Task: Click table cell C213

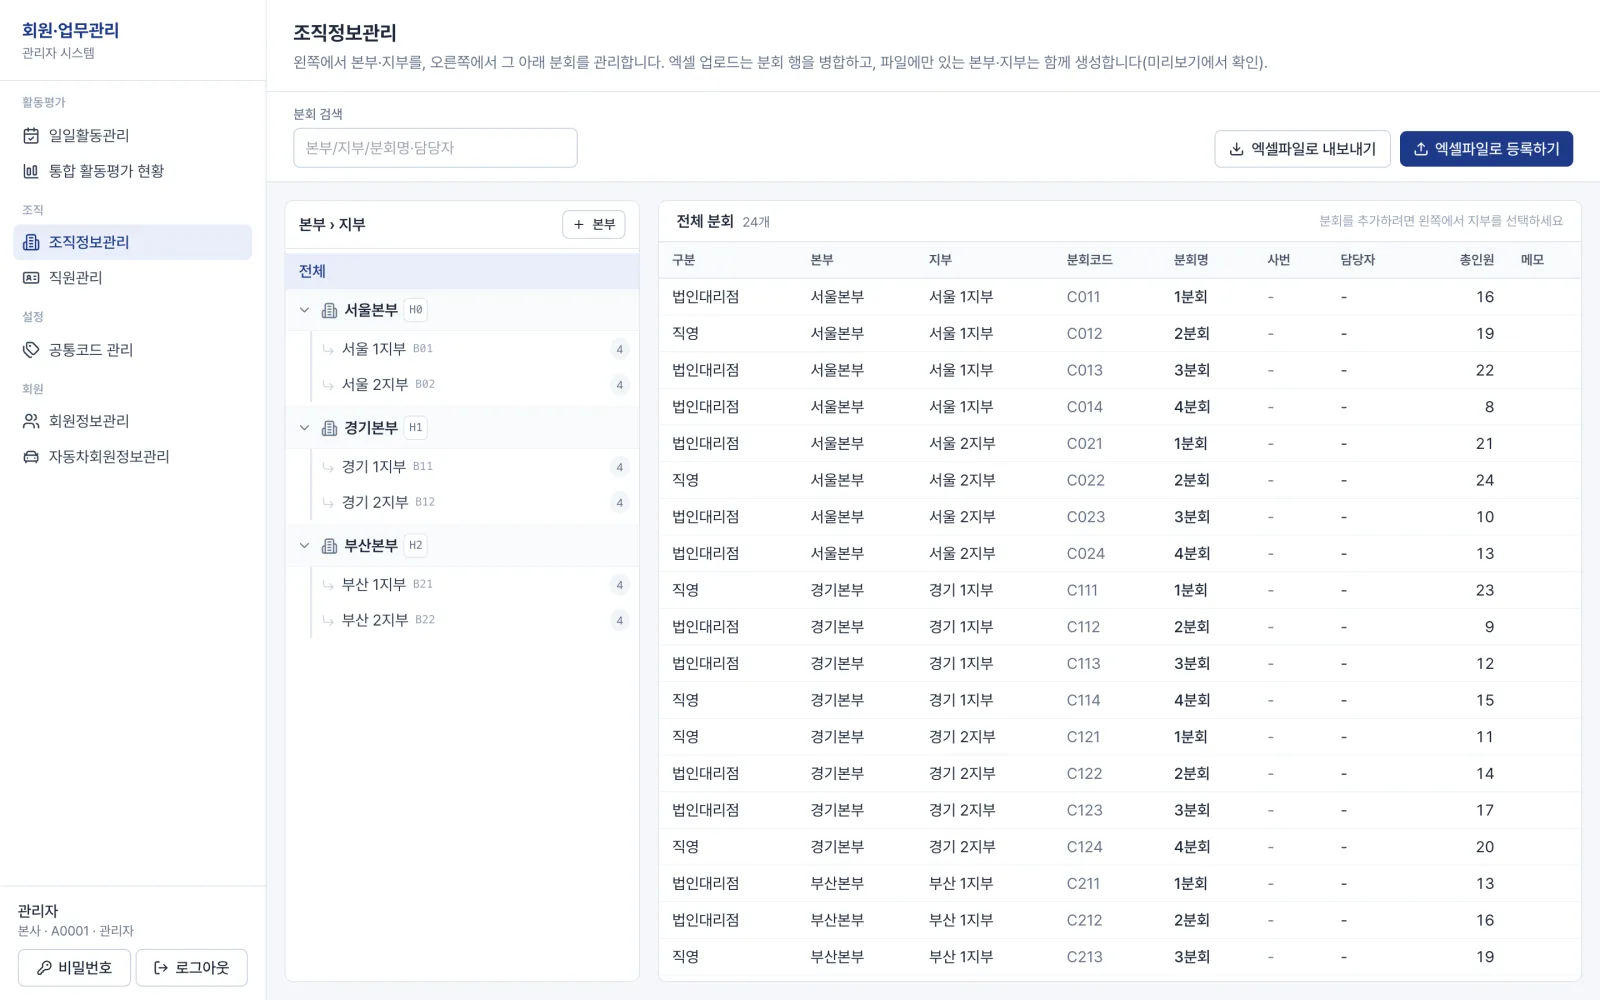Action: [x=1084, y=957]
